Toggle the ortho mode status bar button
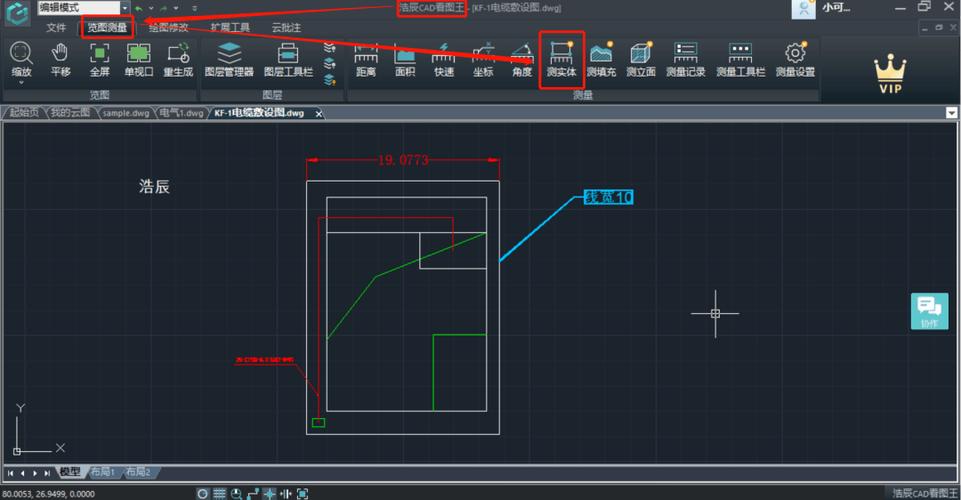This screenshot has height=500, width=961. click(253, 493)
